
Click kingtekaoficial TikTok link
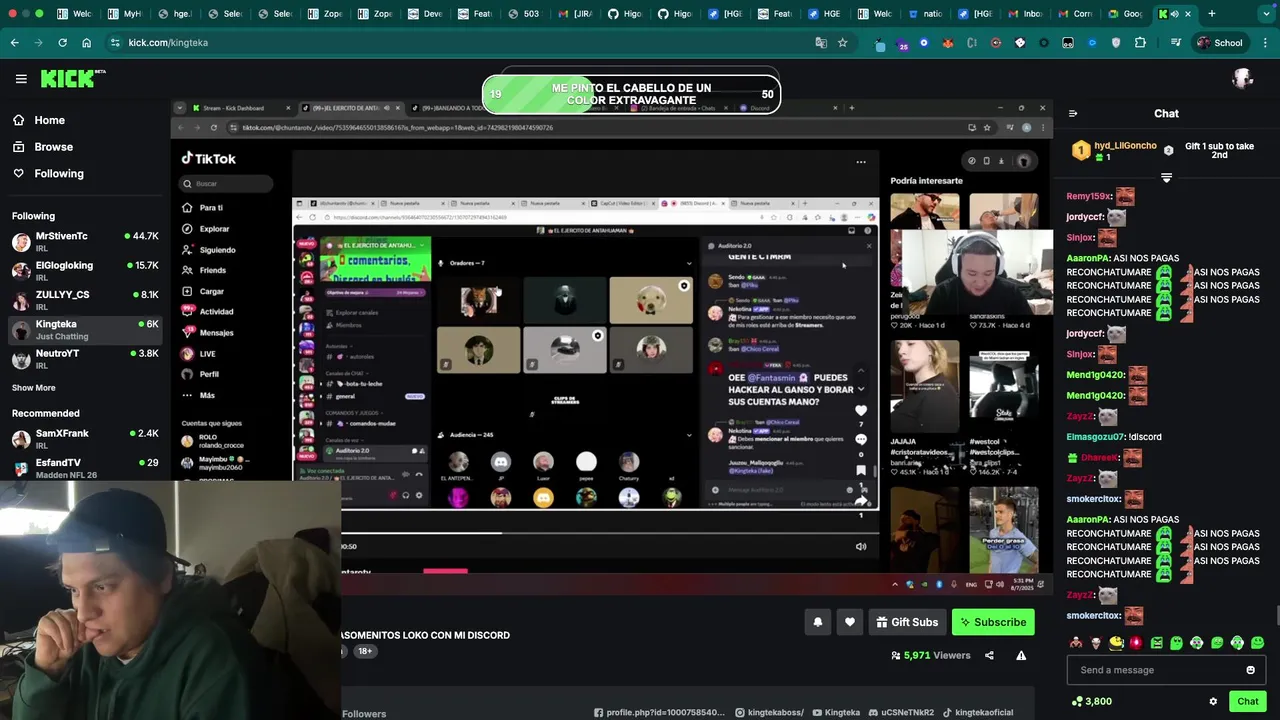click(x=977, y=713)
